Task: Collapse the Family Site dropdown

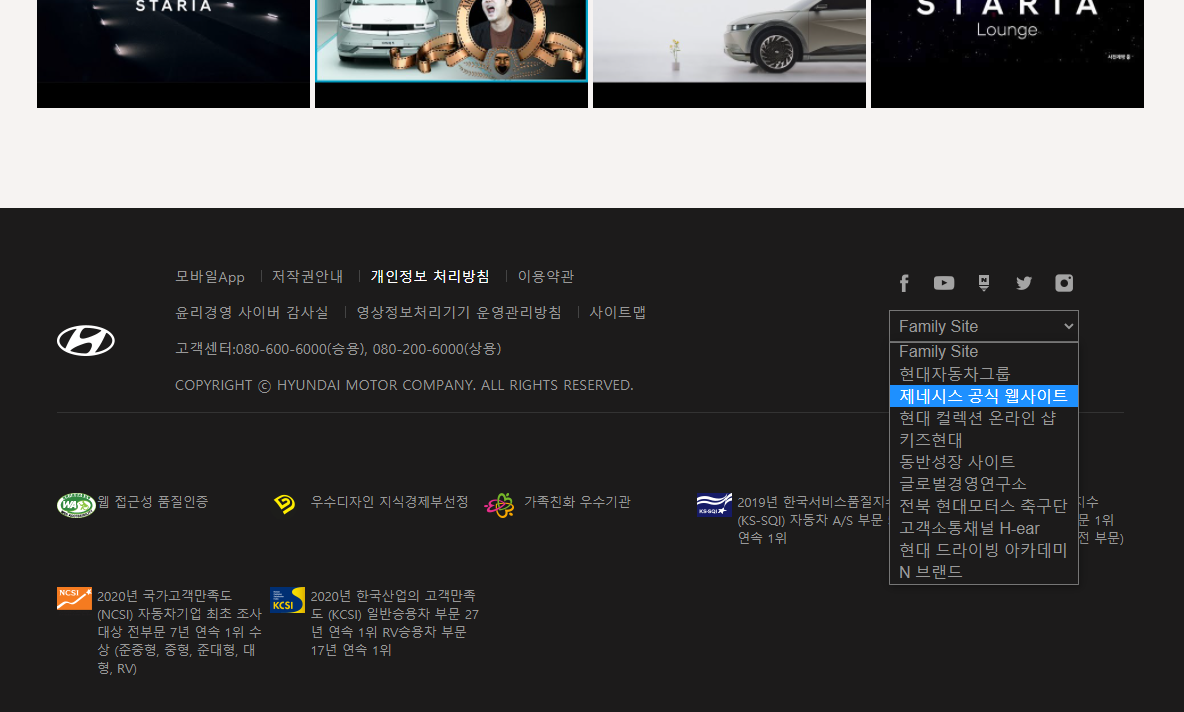Action: pyautogui.click(x=984, y=326)
